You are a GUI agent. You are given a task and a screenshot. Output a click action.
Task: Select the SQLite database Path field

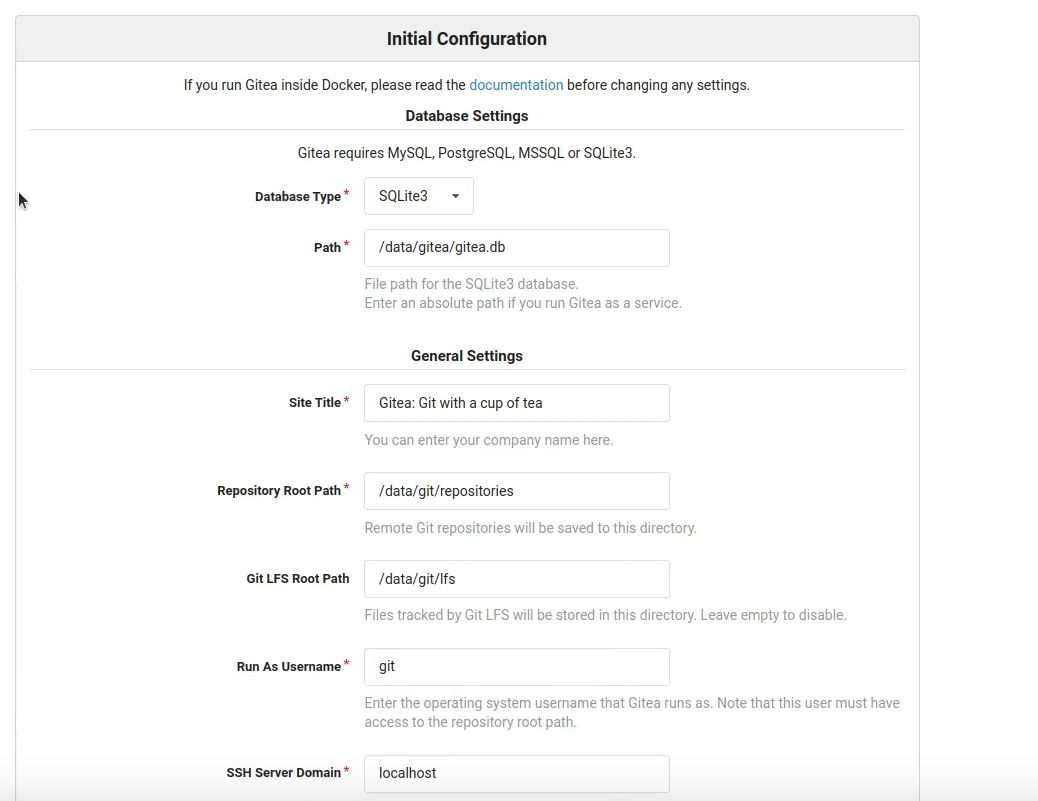pyautogui.click(x=516, y=247)
